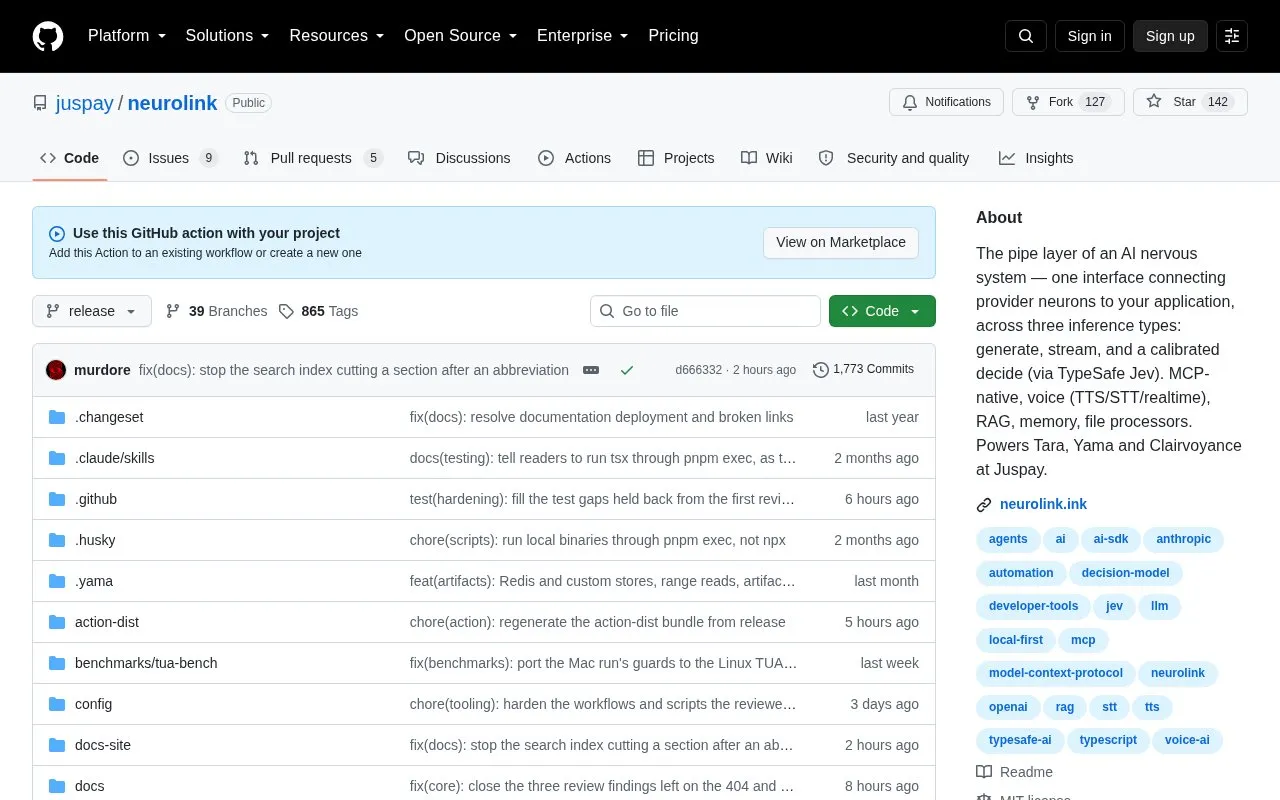Fork the repository using Fork button
Viewport: 1280px width, 800px height.
[x=1068, y=102]
